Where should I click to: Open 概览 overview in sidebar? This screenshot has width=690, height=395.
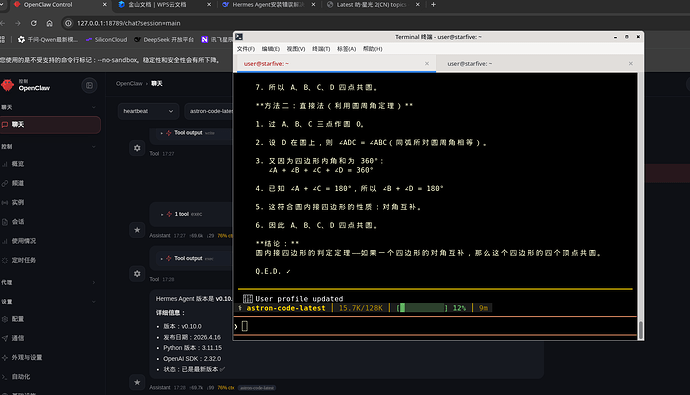tap(18, 164)
